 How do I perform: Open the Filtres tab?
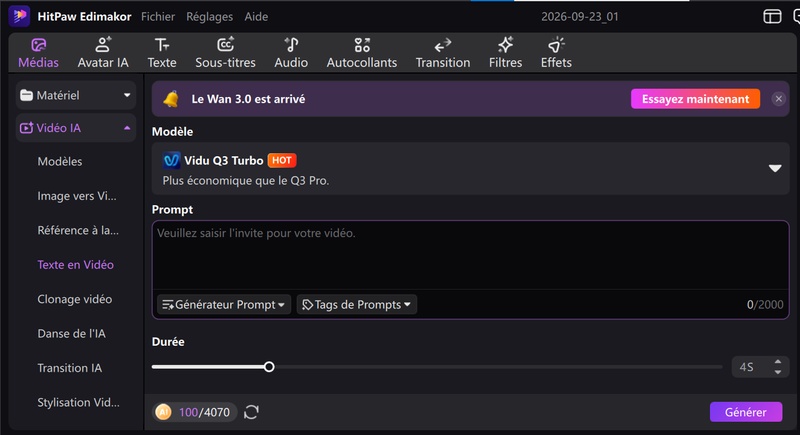point(505,53)
